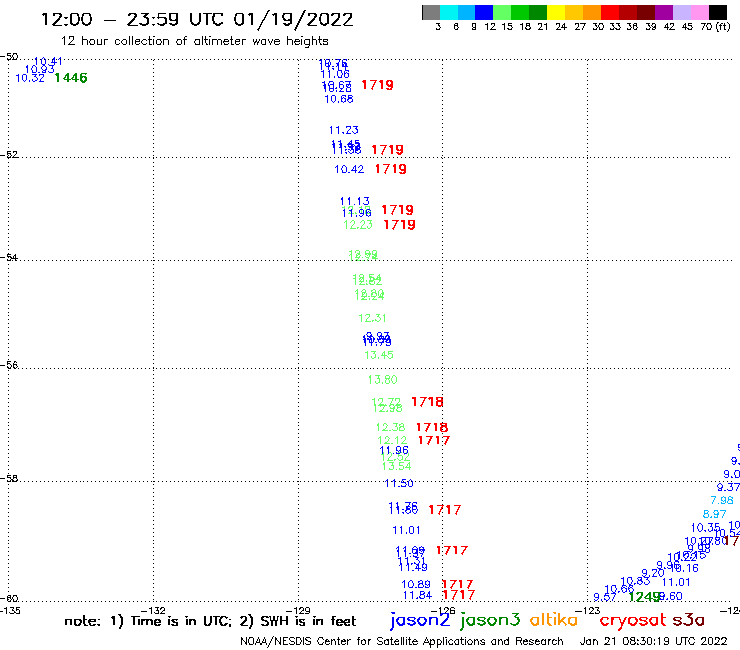
Task: Select the 1719 timestamp beside 12.23
Action: click(x=400, y=225)
